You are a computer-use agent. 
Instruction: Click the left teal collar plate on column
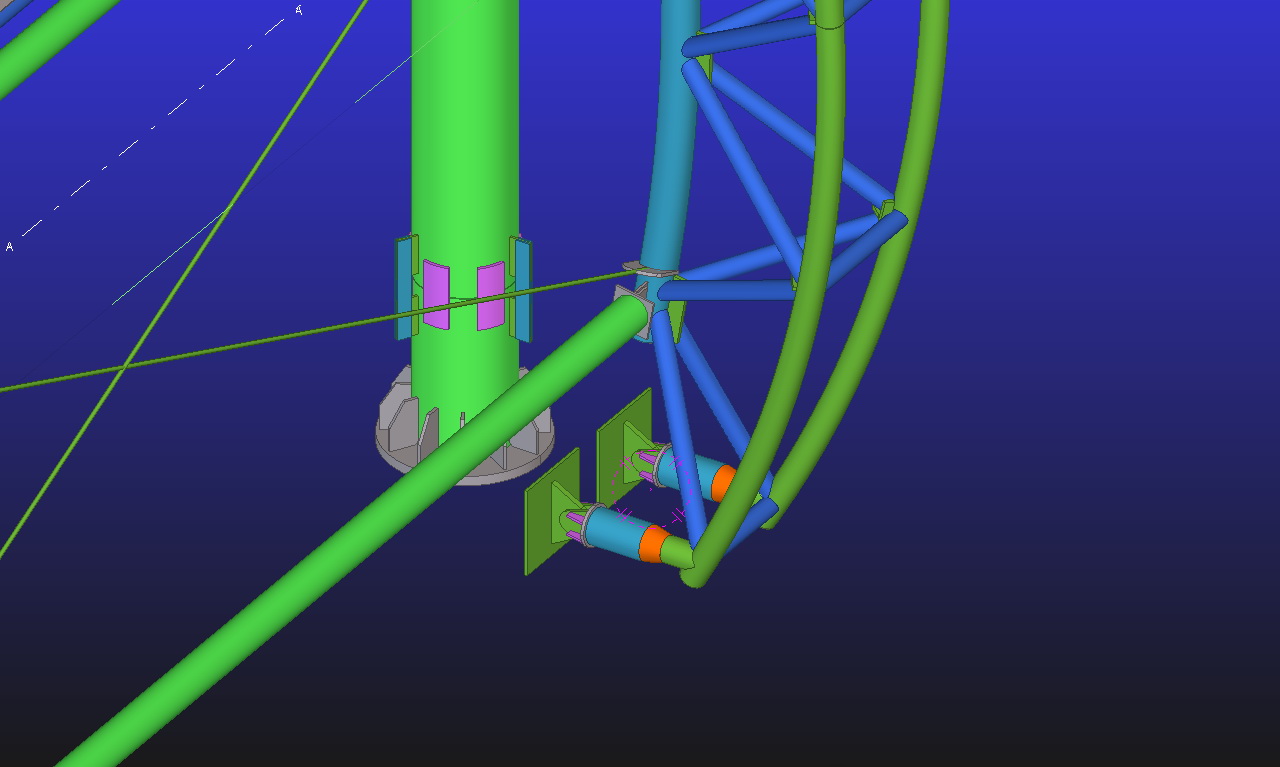point(403,290)
